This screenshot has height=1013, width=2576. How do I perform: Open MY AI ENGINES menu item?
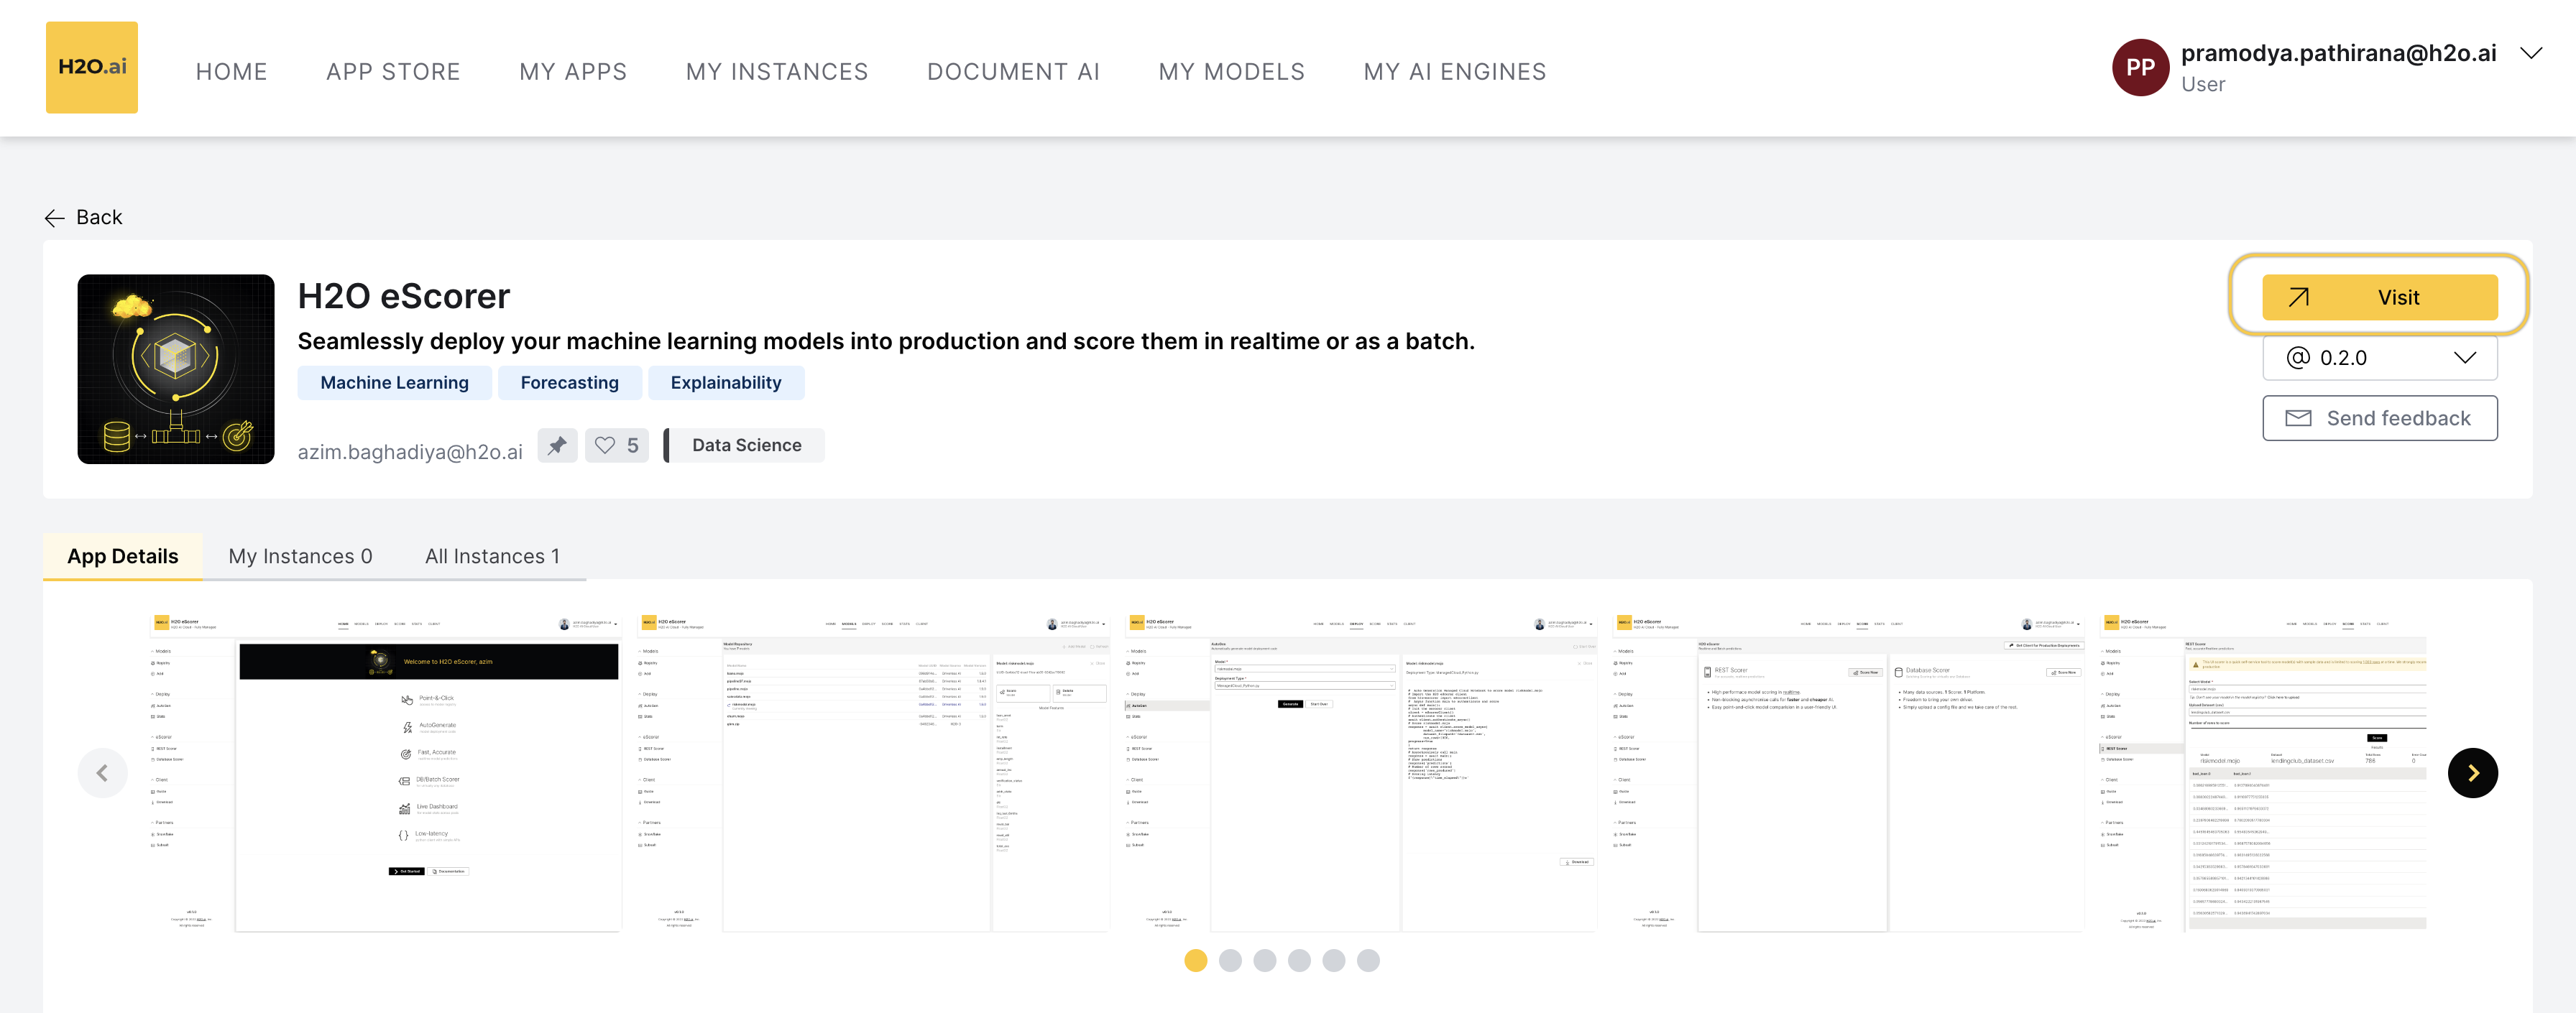pos(1454,72)
